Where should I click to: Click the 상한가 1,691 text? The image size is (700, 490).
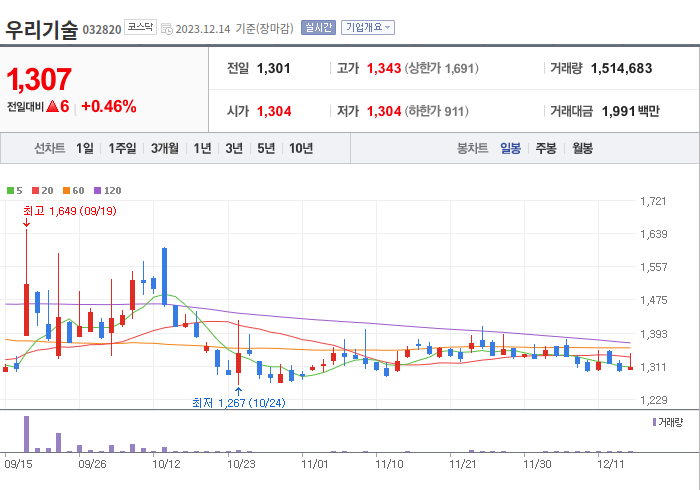tap(442, 68)
